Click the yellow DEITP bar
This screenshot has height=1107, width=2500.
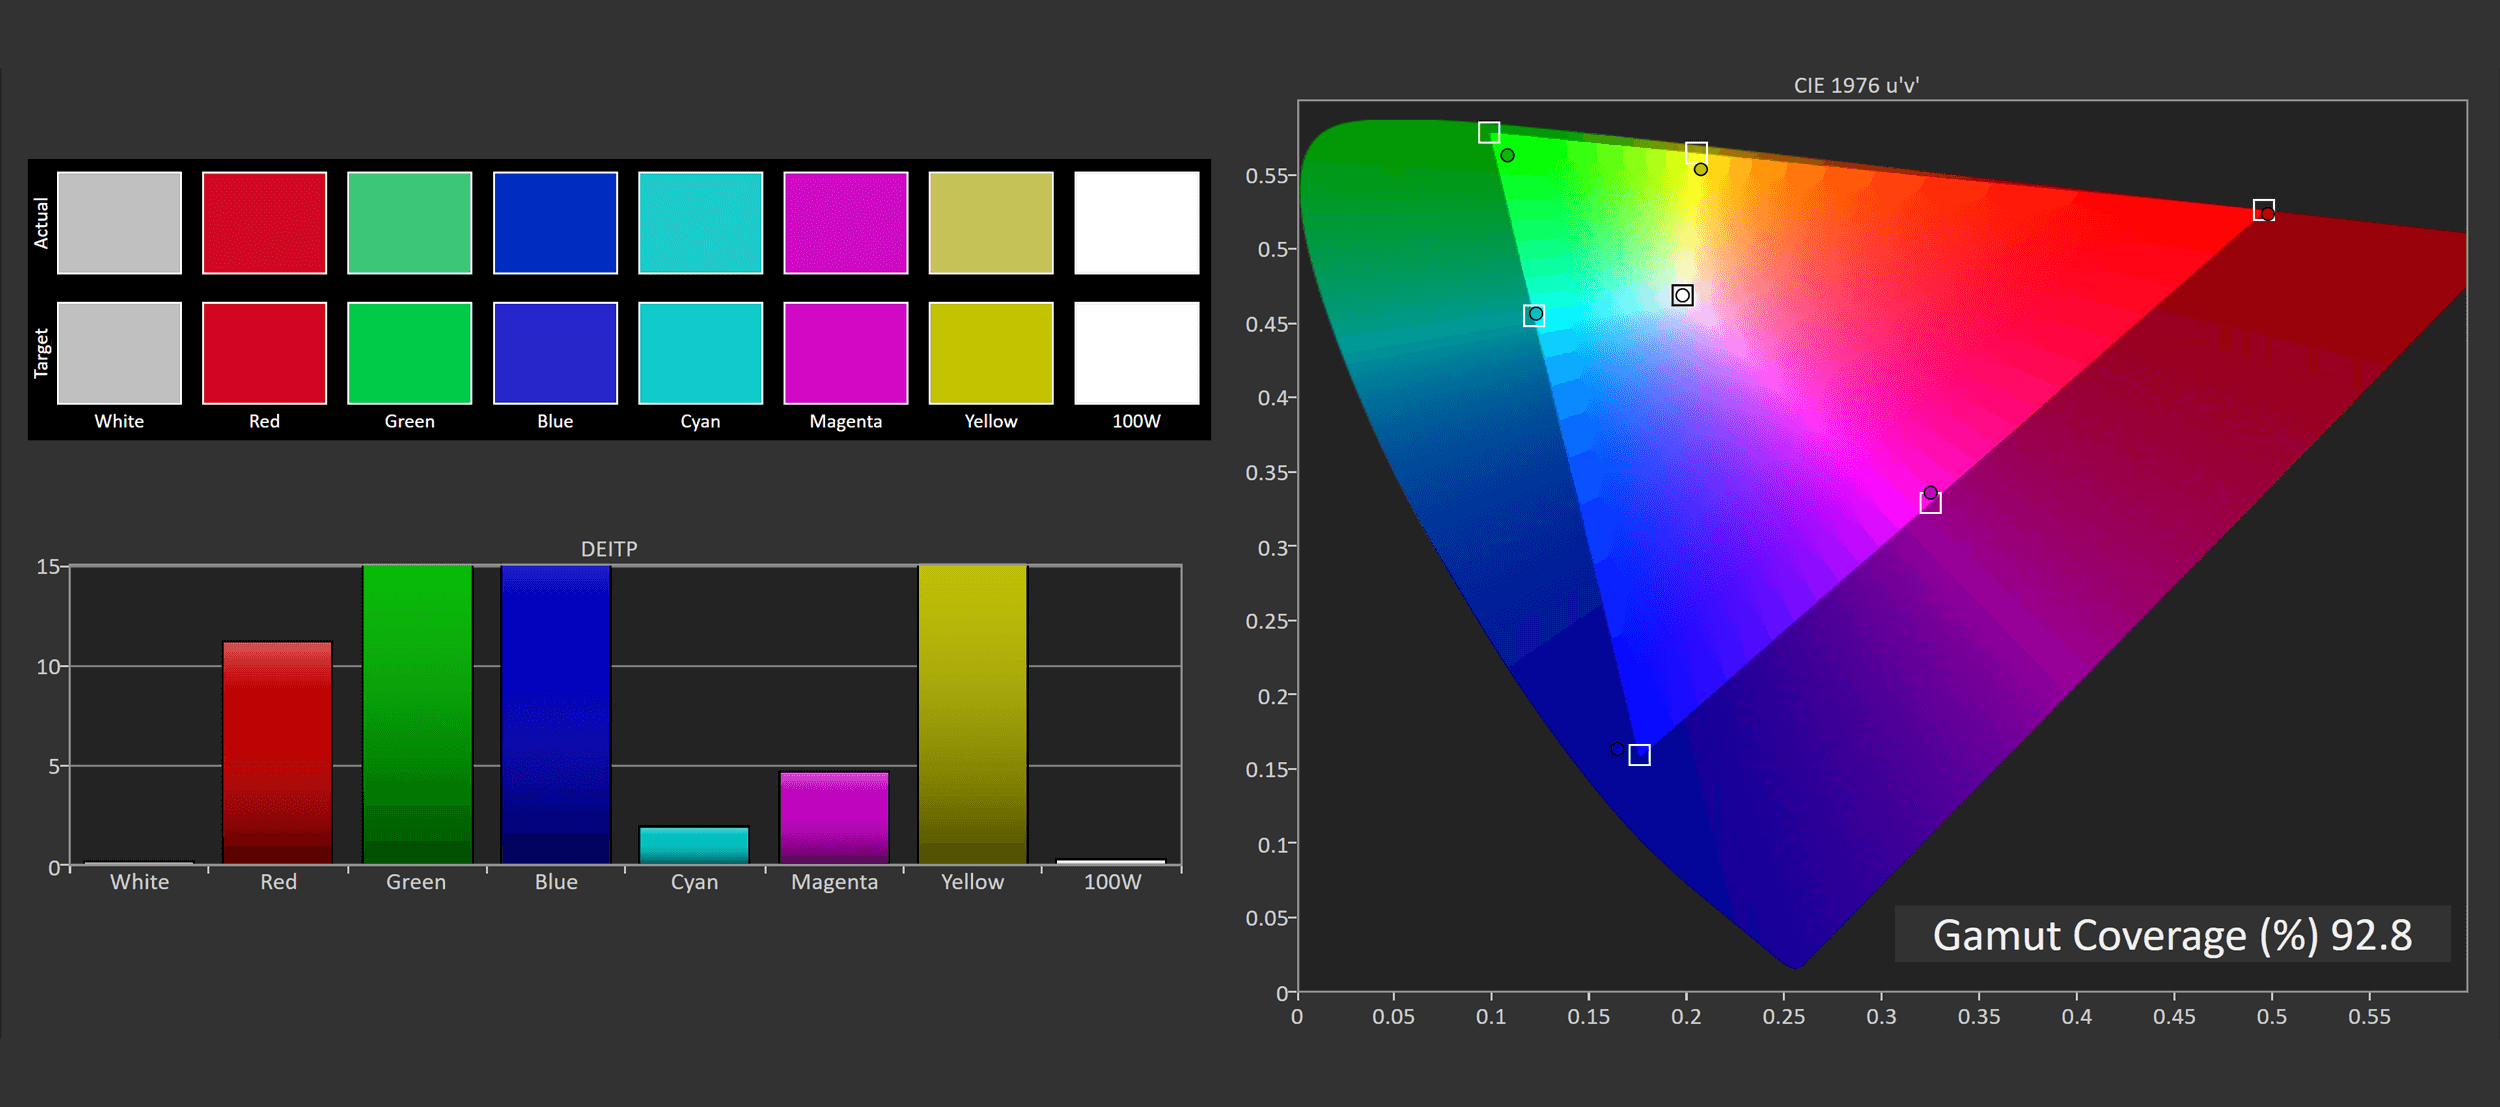(x=972, y=714)
